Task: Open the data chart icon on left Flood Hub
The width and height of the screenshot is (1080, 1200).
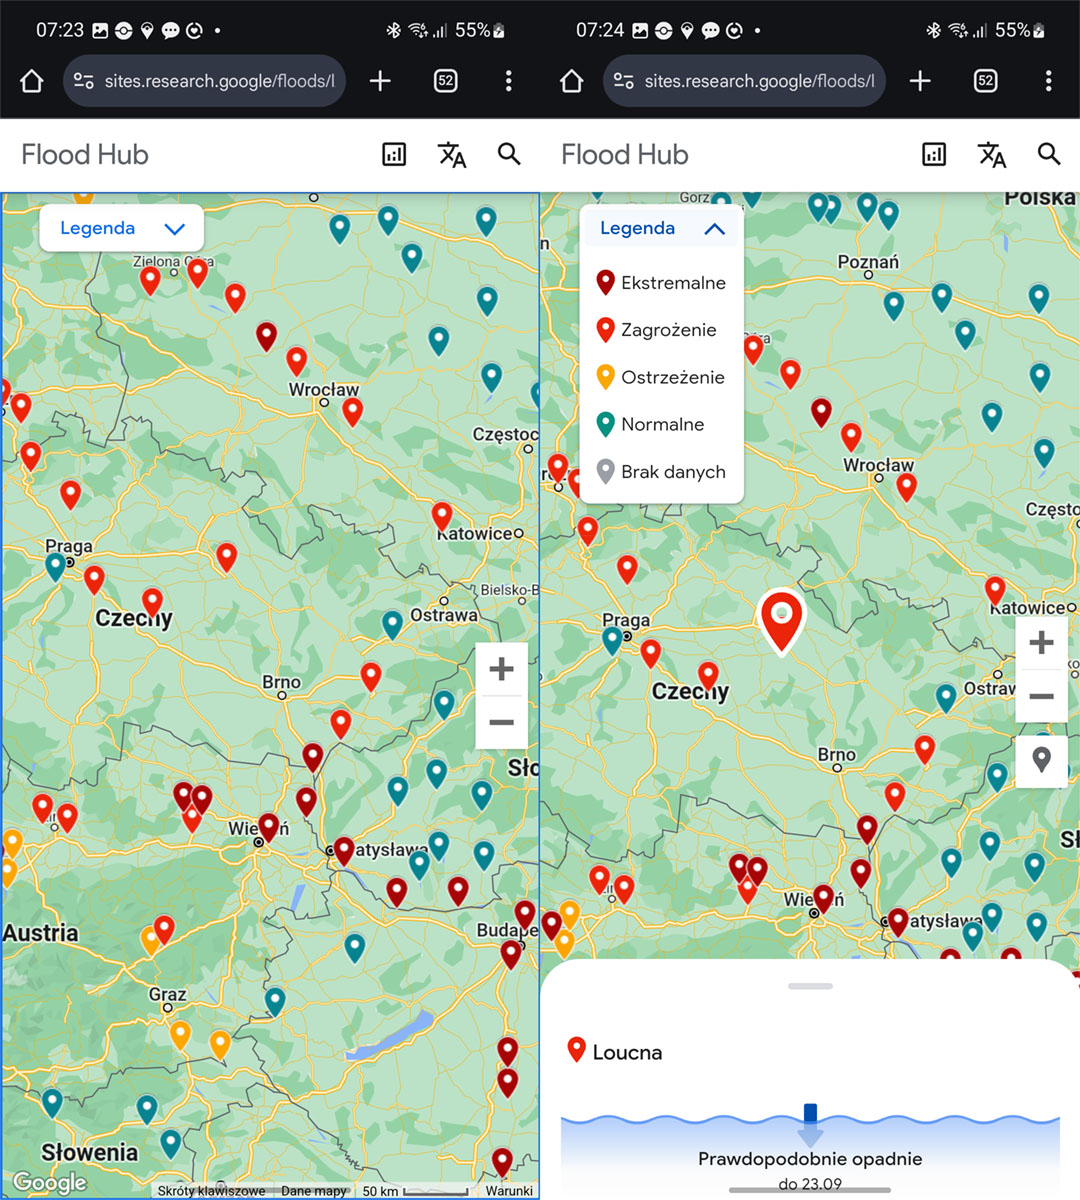Action: click(x=394, y=154)
